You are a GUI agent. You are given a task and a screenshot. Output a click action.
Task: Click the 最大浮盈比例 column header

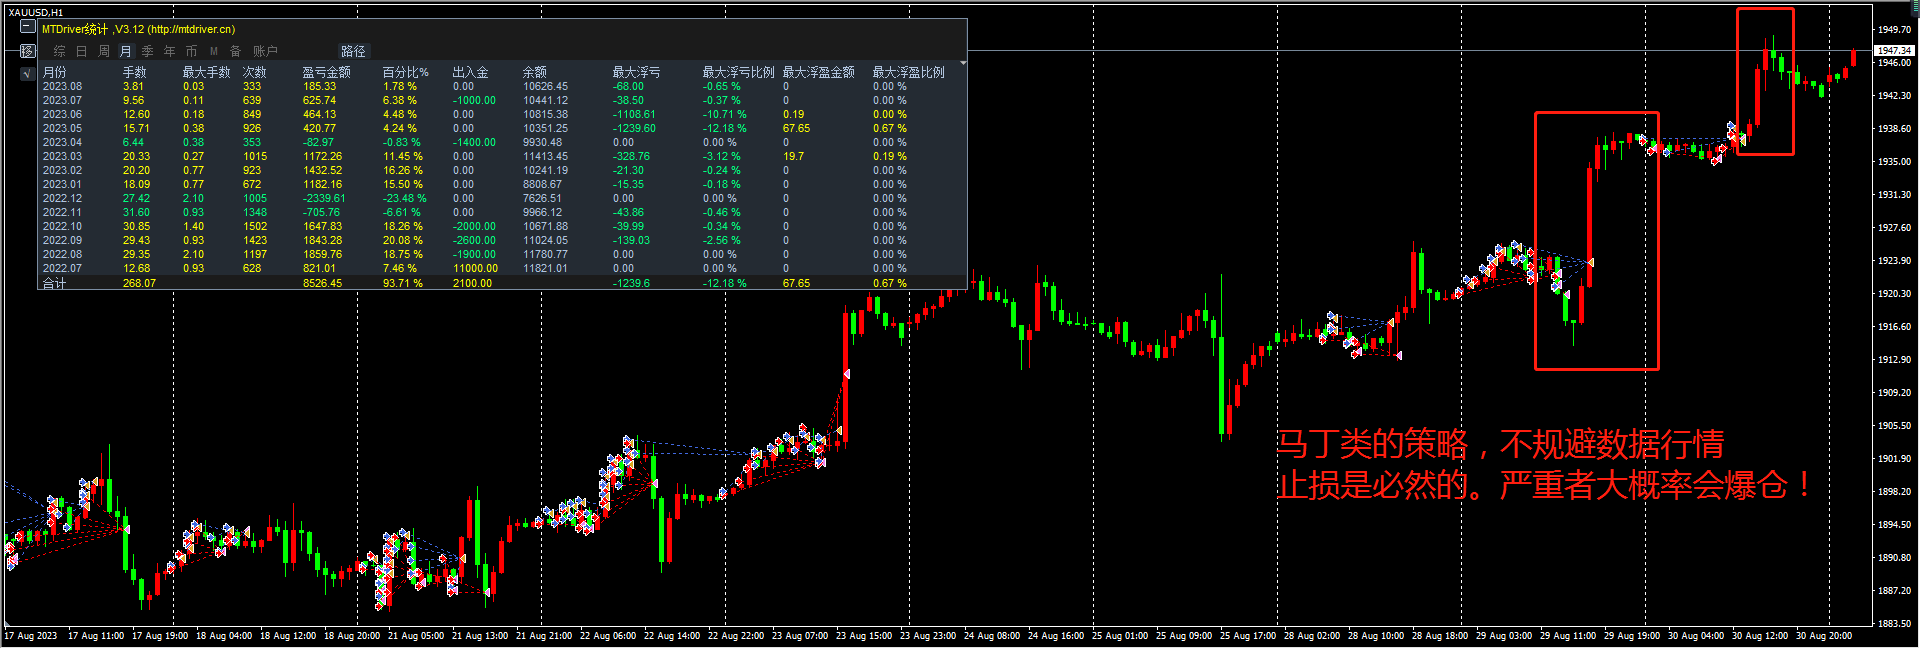point(908,72)
